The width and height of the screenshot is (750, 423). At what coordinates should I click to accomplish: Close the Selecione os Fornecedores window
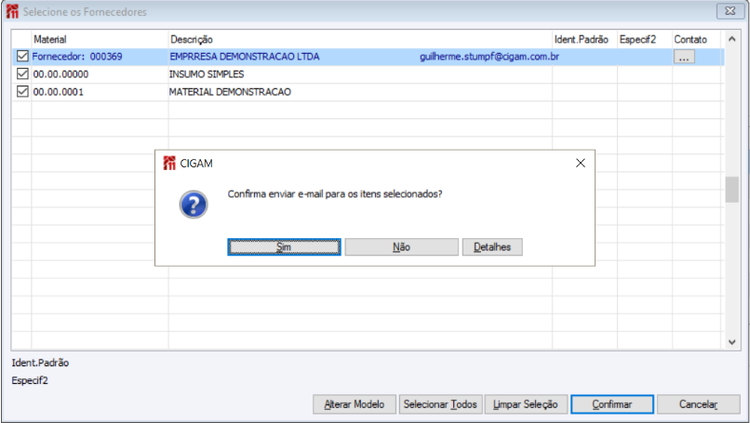[x=730, y=11]
